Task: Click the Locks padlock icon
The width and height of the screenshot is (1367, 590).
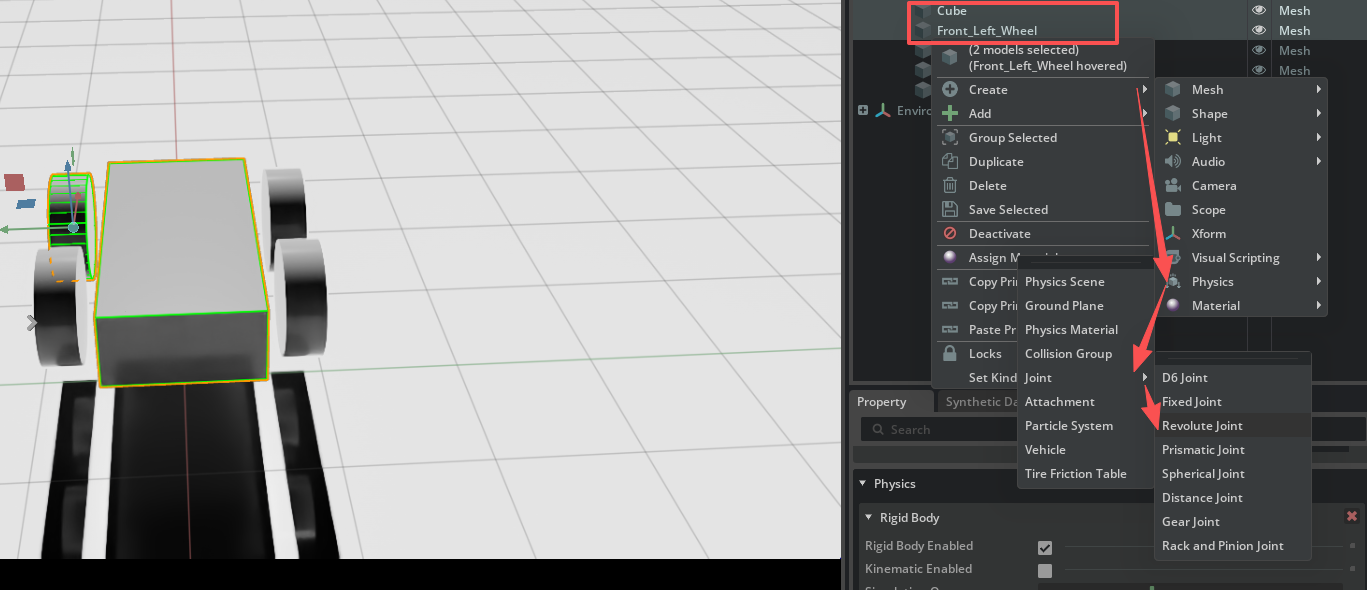Action: 950,353
